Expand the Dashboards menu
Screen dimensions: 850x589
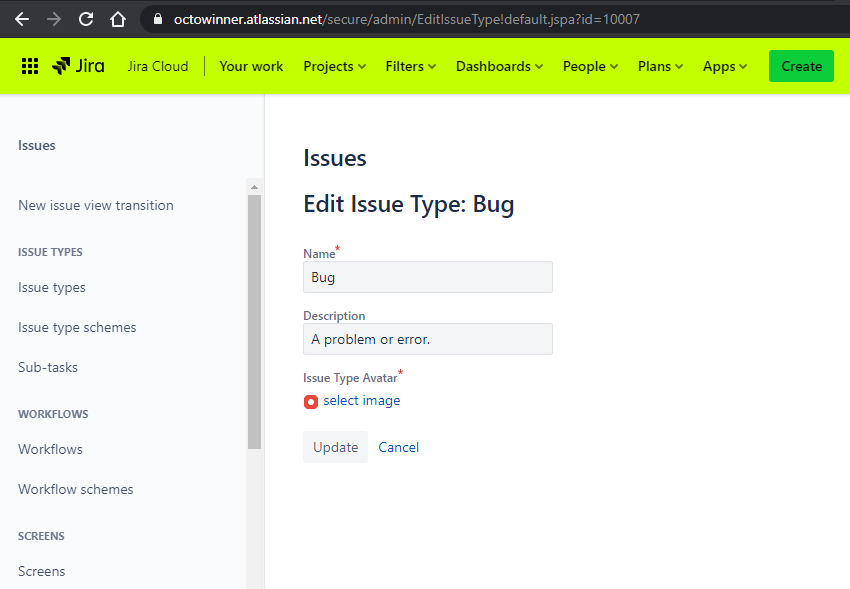click(499, 66)
